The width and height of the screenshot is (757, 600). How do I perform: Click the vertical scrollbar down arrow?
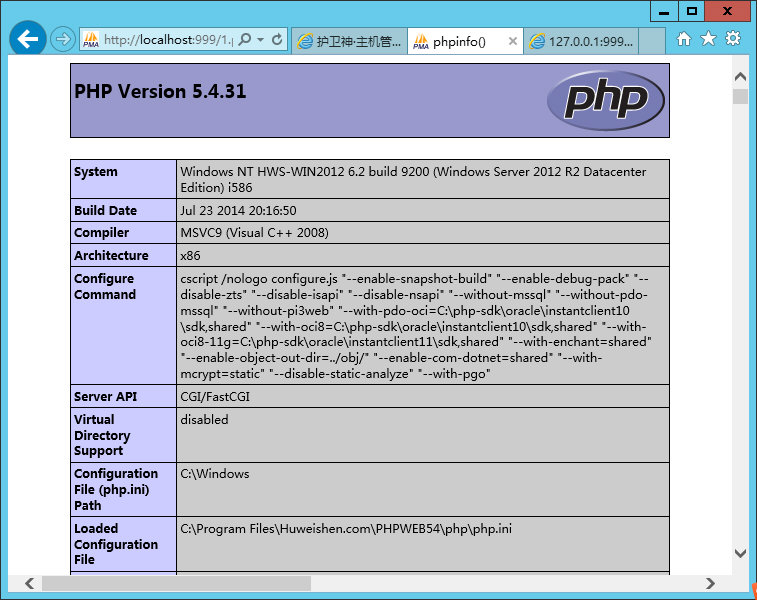(740, 553)
